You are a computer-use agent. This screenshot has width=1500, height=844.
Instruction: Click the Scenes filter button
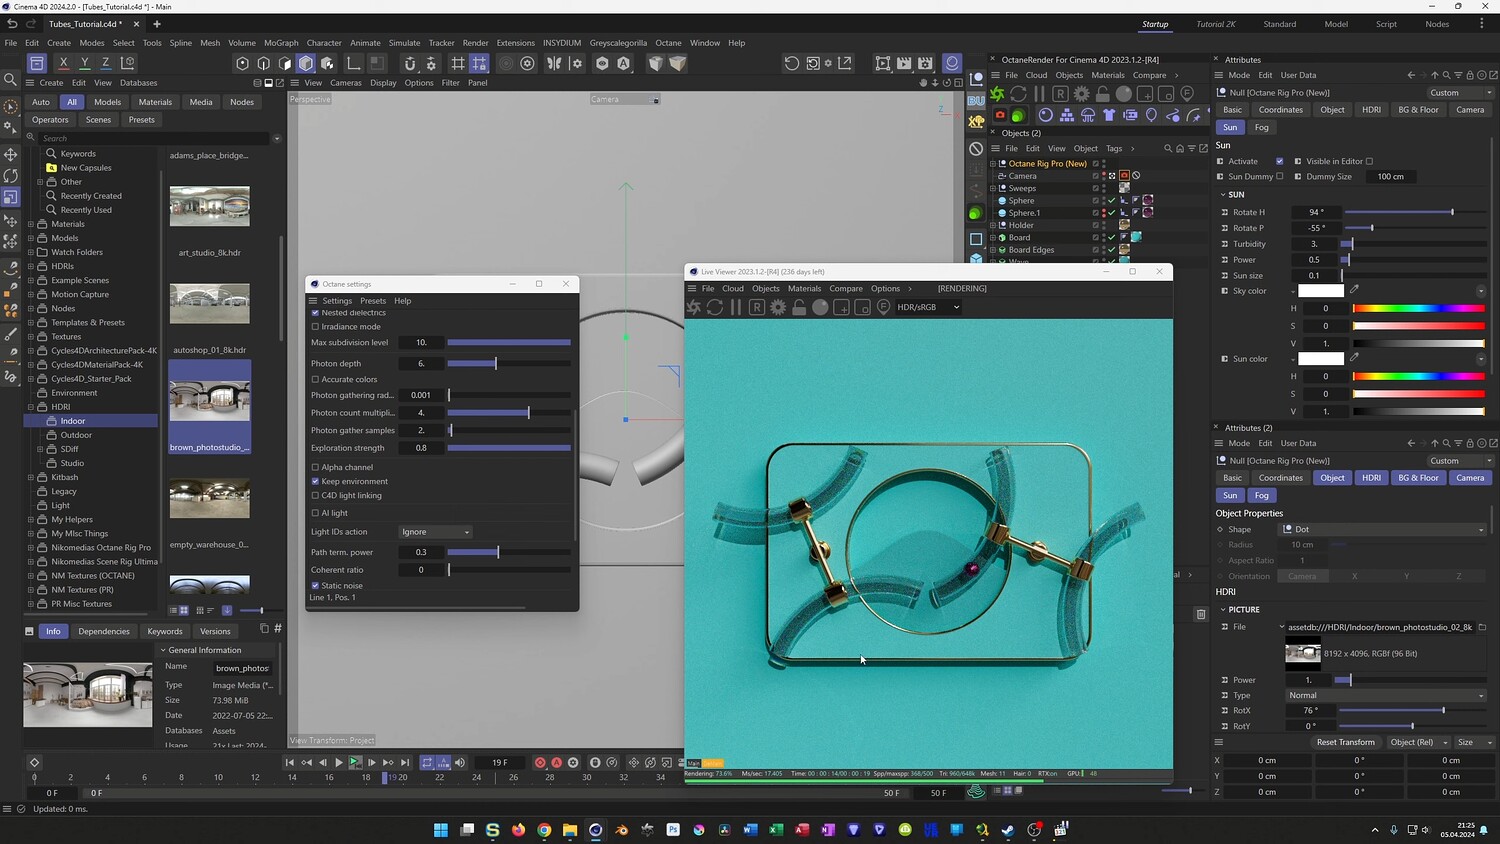[x=98, y=120]
